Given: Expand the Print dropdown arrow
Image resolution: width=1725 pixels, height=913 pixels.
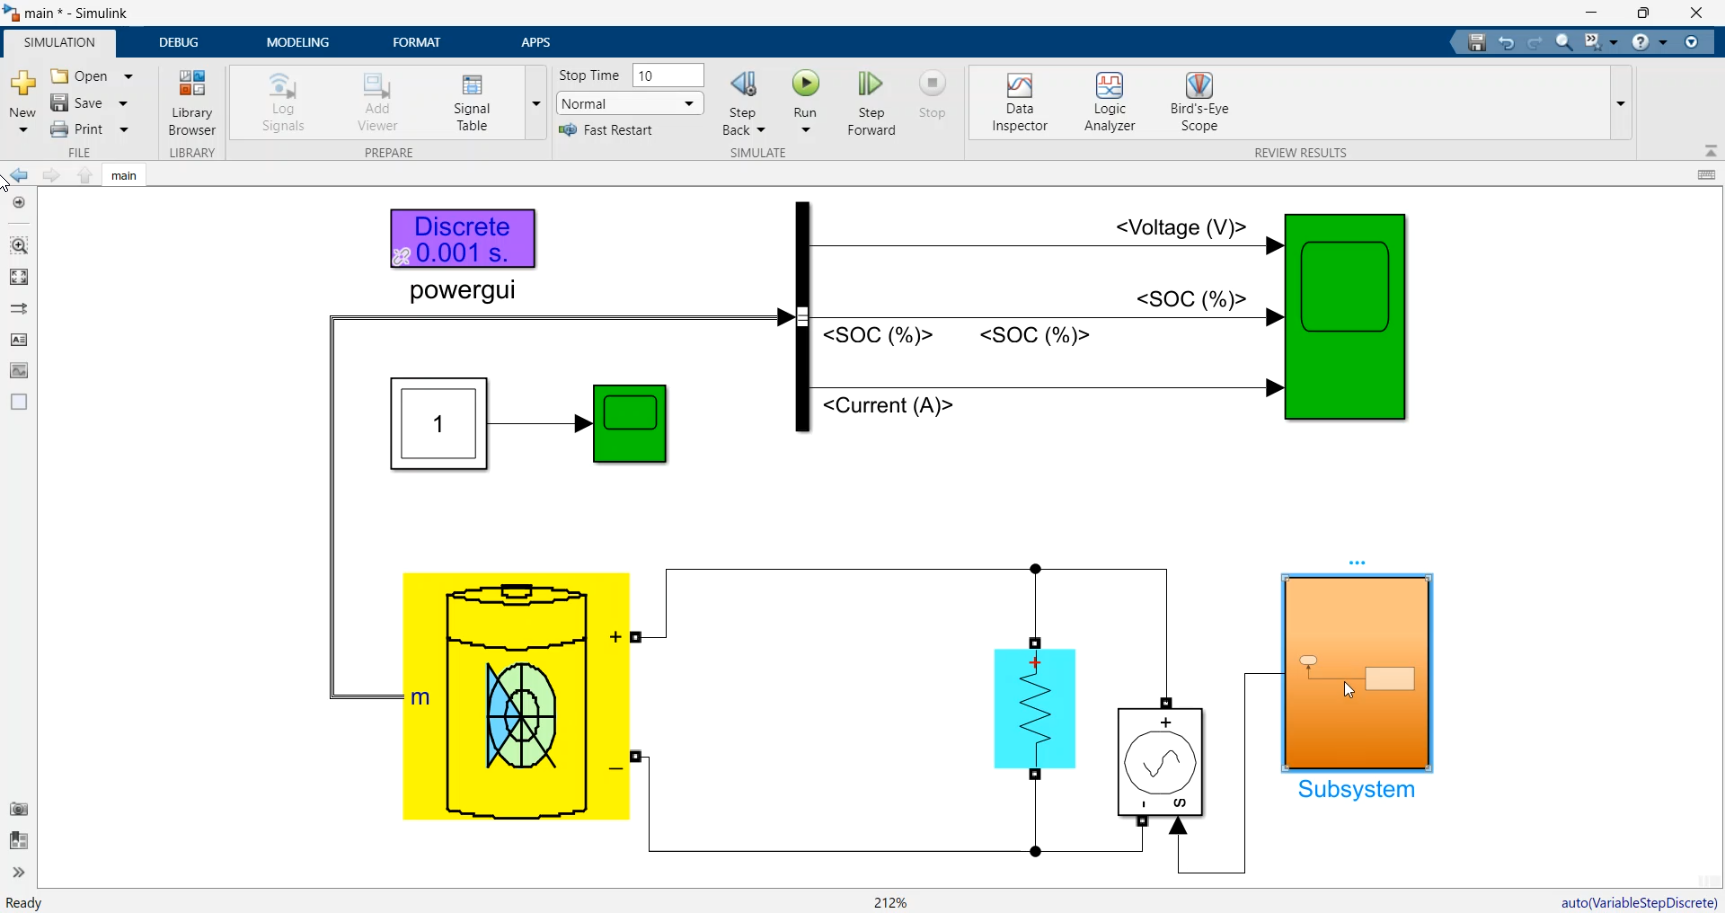Looking at the screenshot, I should [124, 129].
